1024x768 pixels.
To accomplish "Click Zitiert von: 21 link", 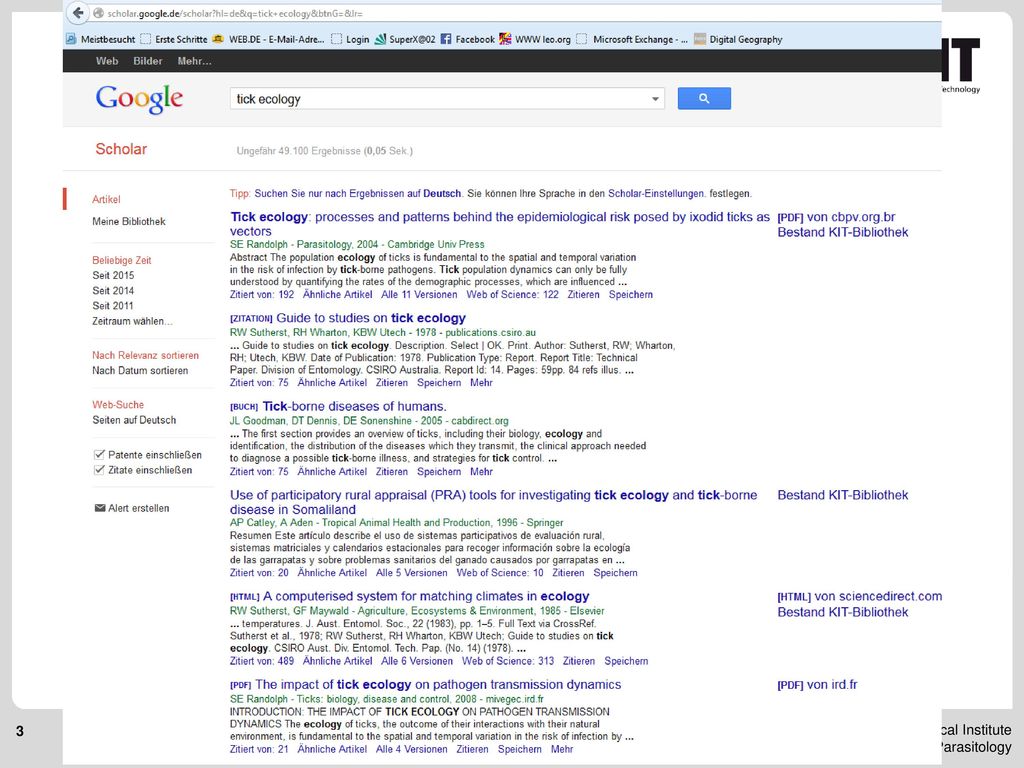I will tap(259, 749).
